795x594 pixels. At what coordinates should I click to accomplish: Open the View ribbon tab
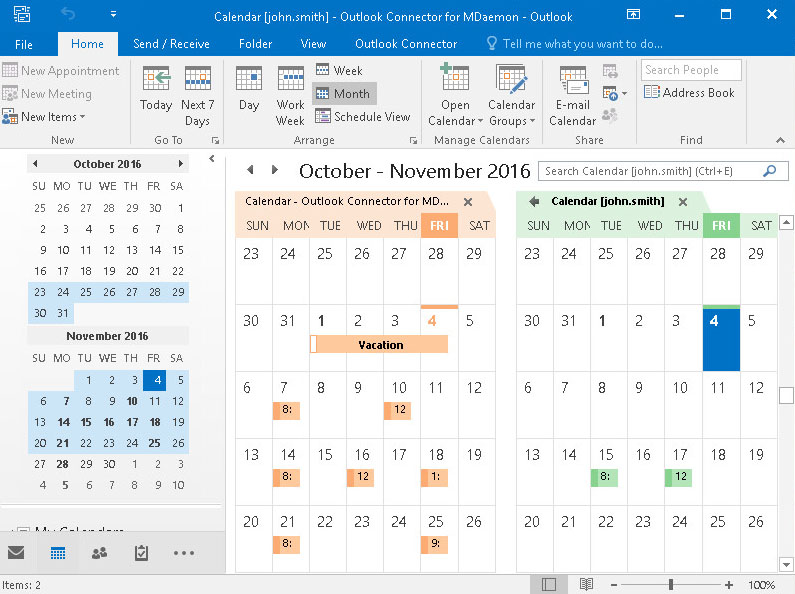click(313, 44)
